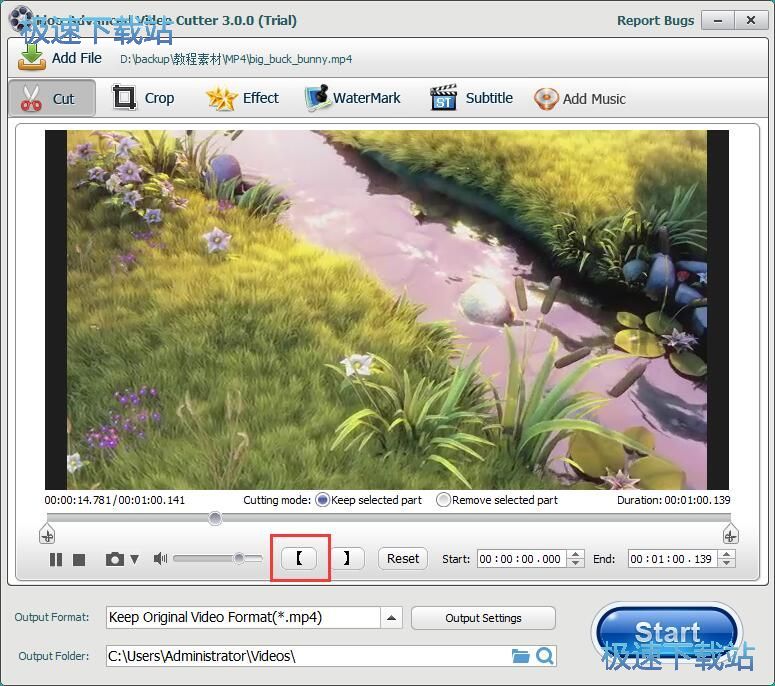Open Output Settings

pyautogui.click(x=483, y=618)
